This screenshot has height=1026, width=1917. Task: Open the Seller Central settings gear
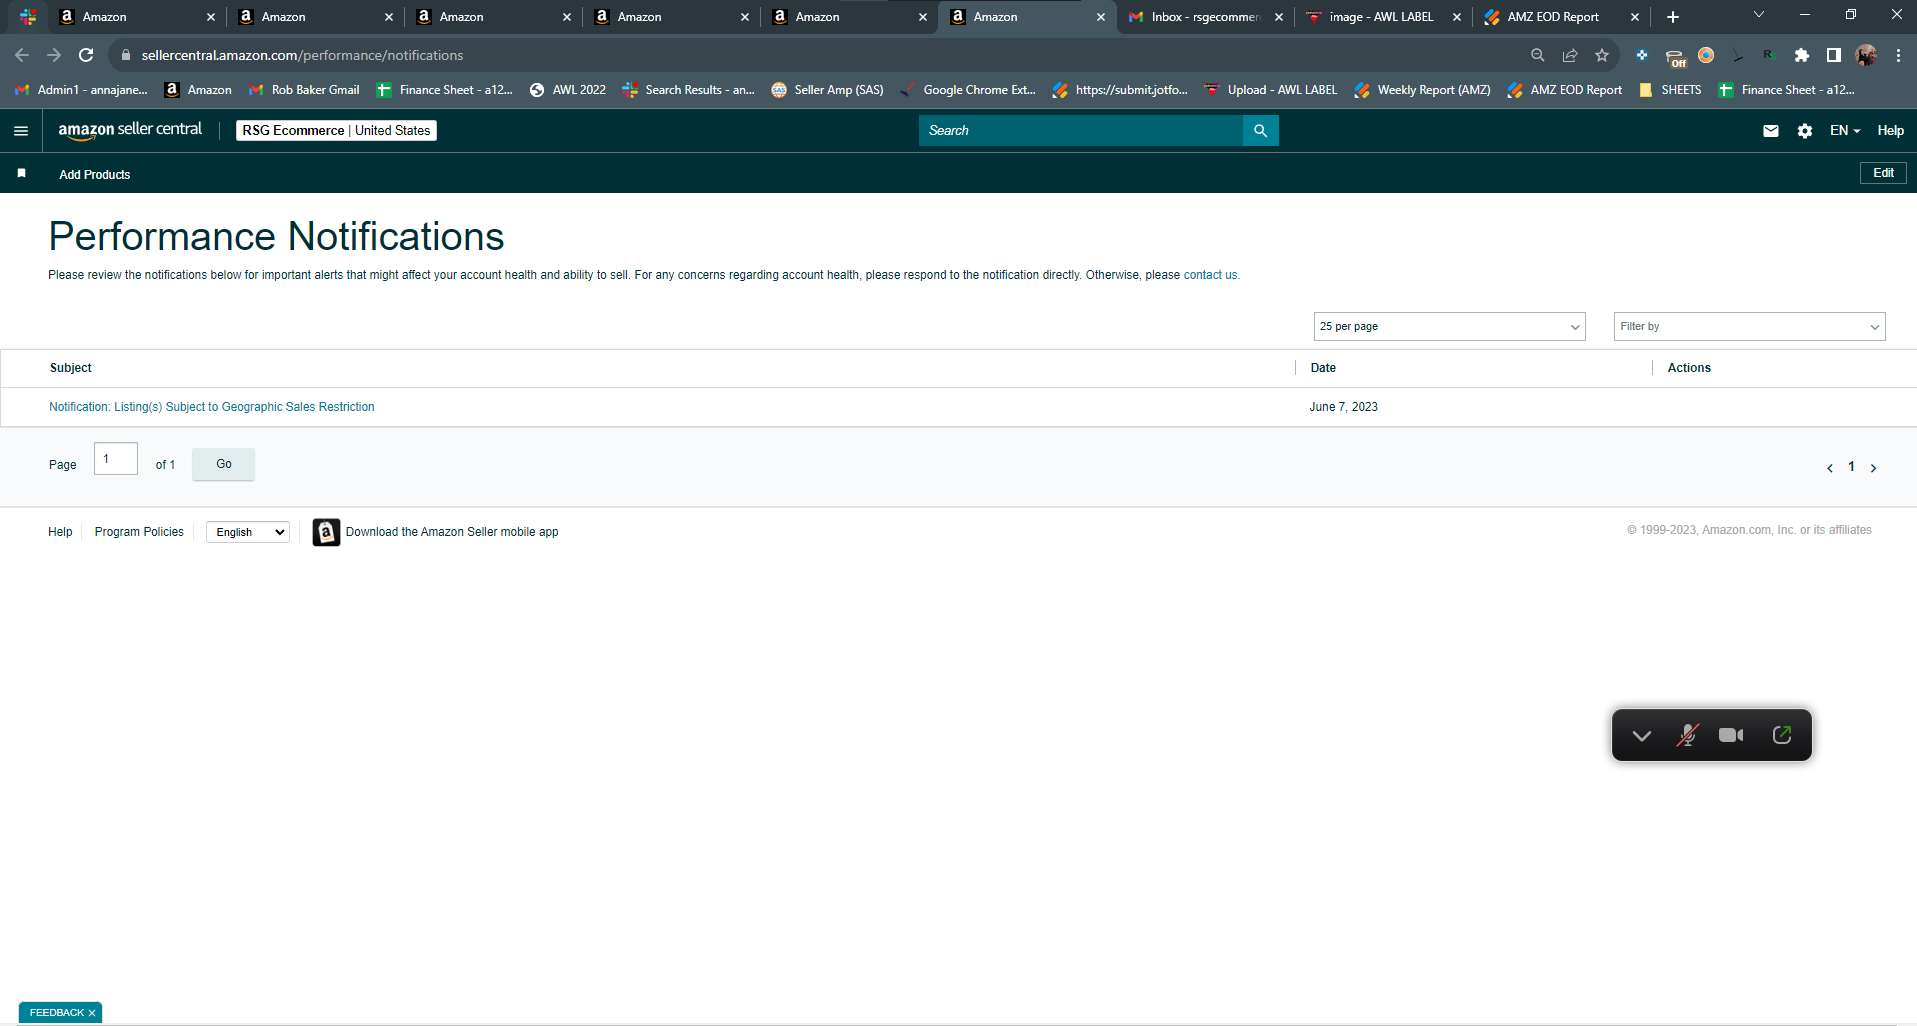(1805, 131)
